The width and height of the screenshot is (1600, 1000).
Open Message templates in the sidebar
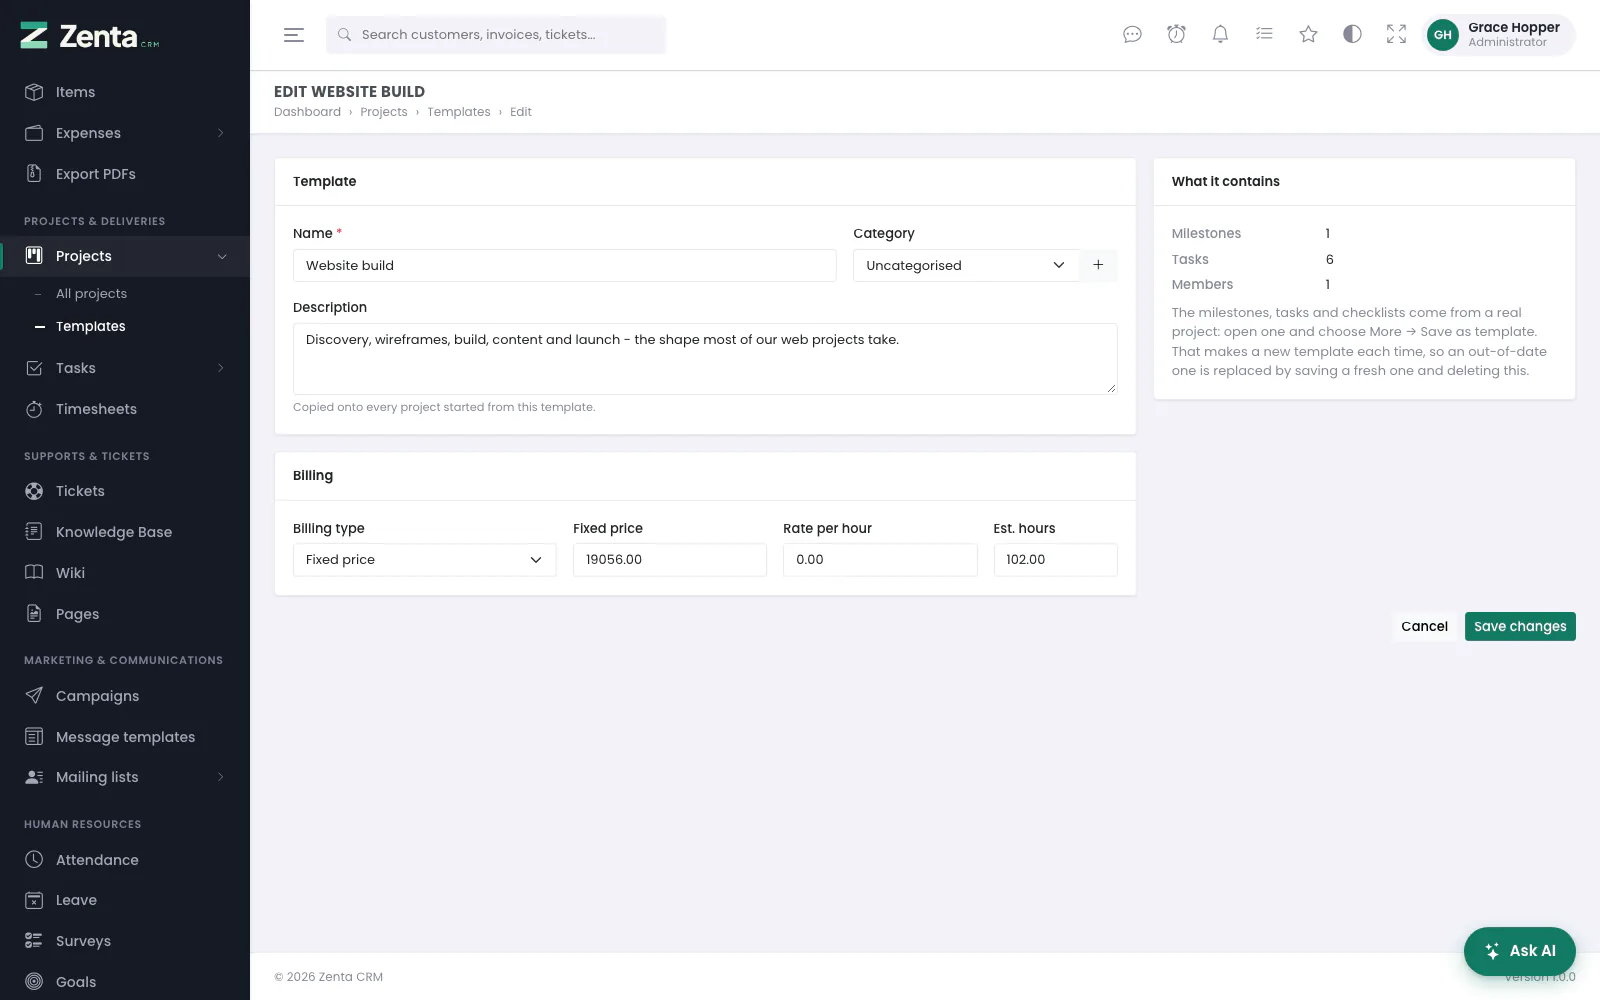tap(125, 737)
